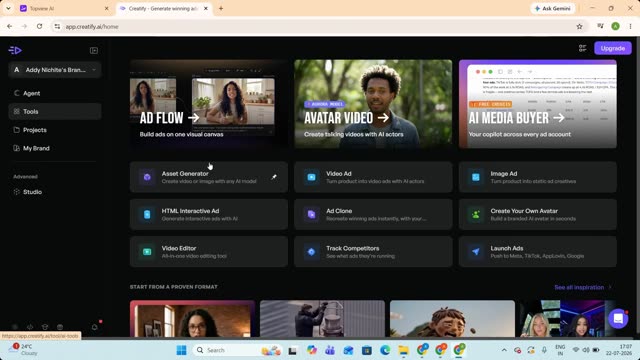Open the Chrome profile avatar
Viewport: 640px width, 360px height.
[616, 27]
